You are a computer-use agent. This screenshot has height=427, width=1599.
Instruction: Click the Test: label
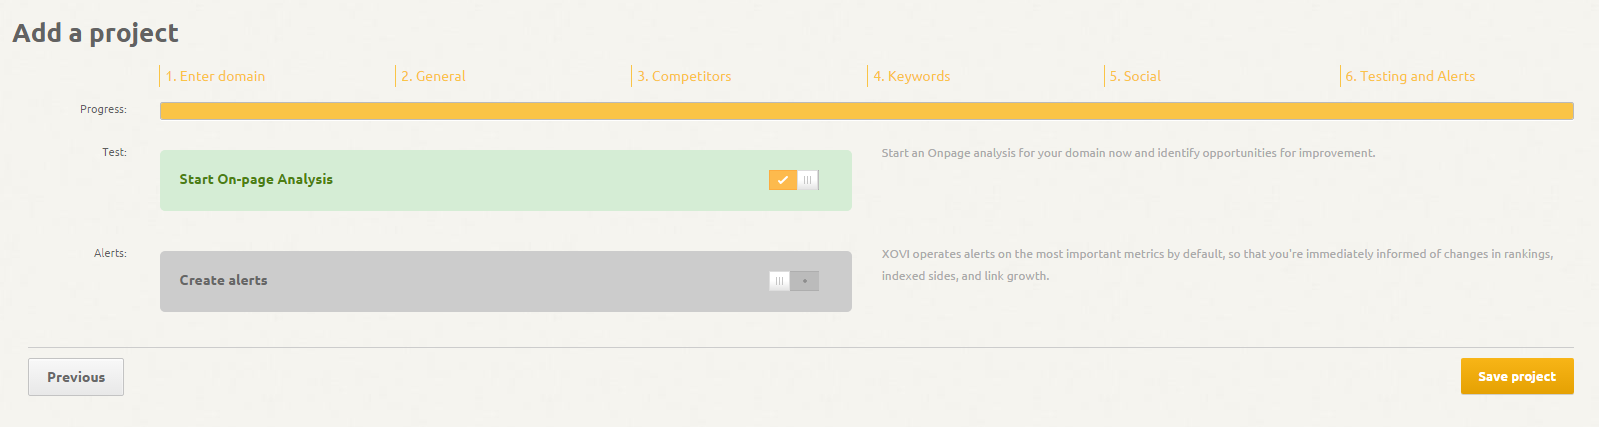[114, 152]
